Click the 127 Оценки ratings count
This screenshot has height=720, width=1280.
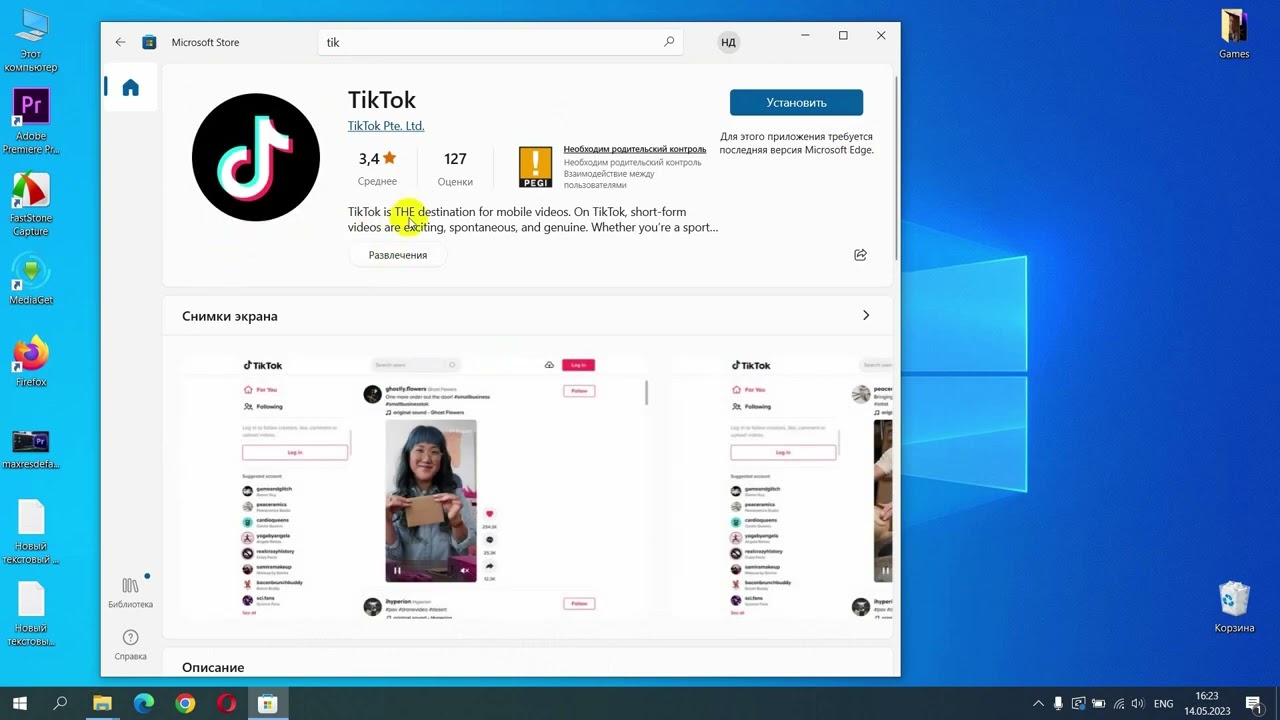(x=455, y=168)
